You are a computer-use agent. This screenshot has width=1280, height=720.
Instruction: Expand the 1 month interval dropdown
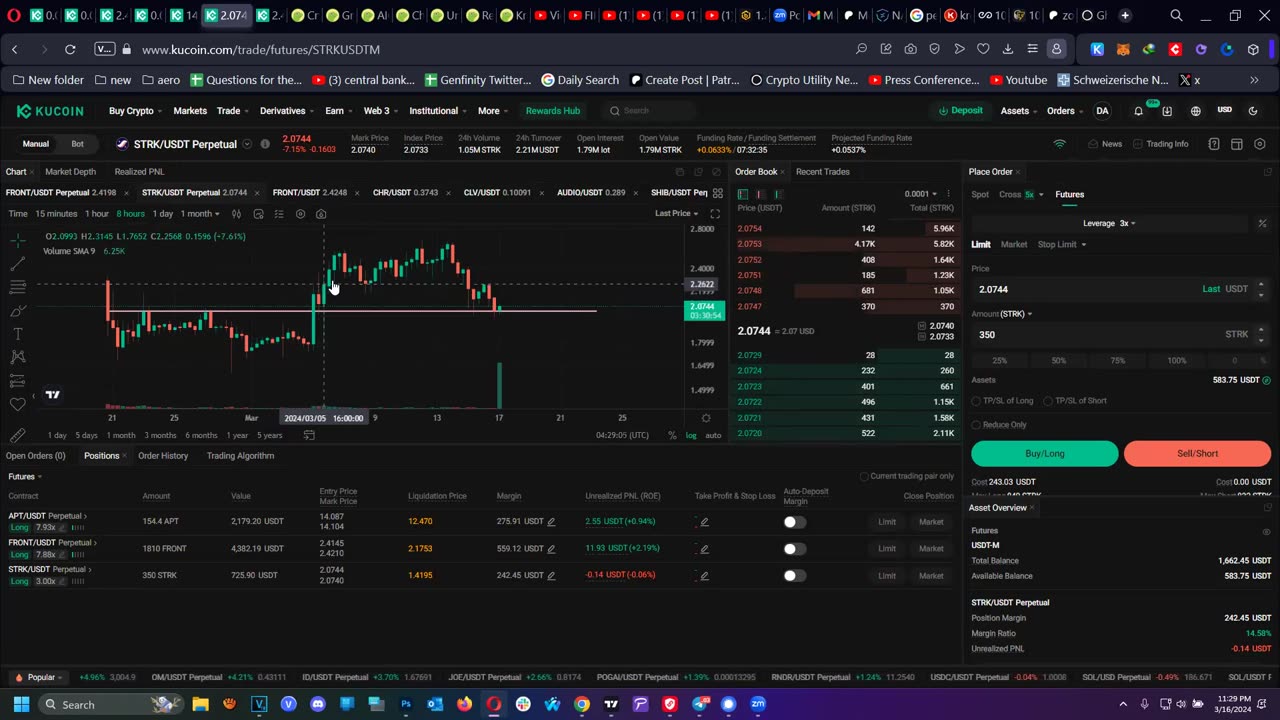tap(199, 214)
